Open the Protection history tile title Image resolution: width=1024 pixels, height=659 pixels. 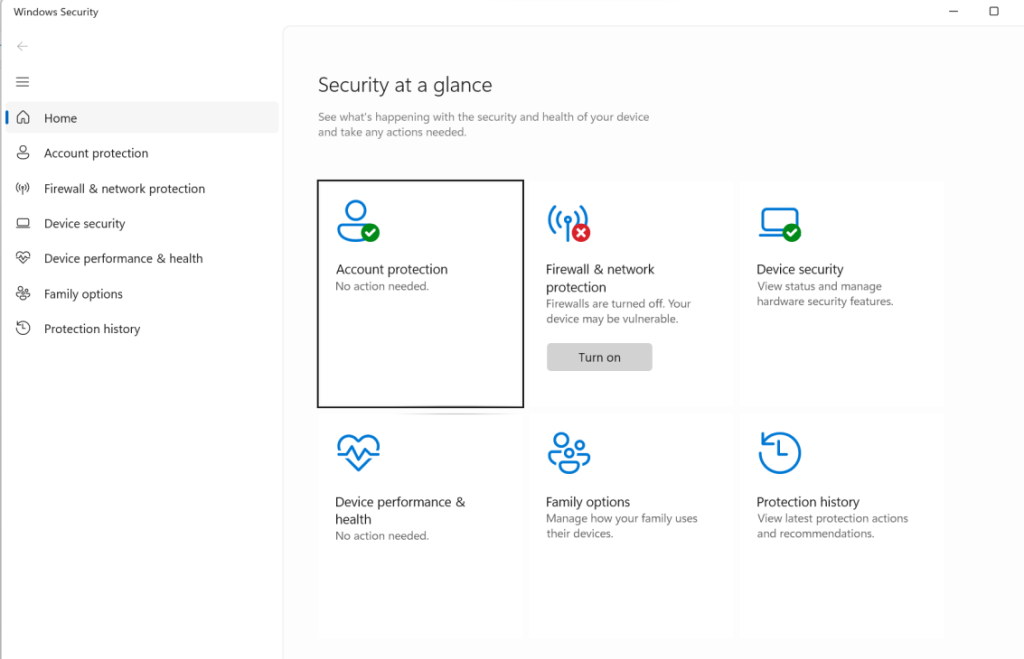pos(807,502)
